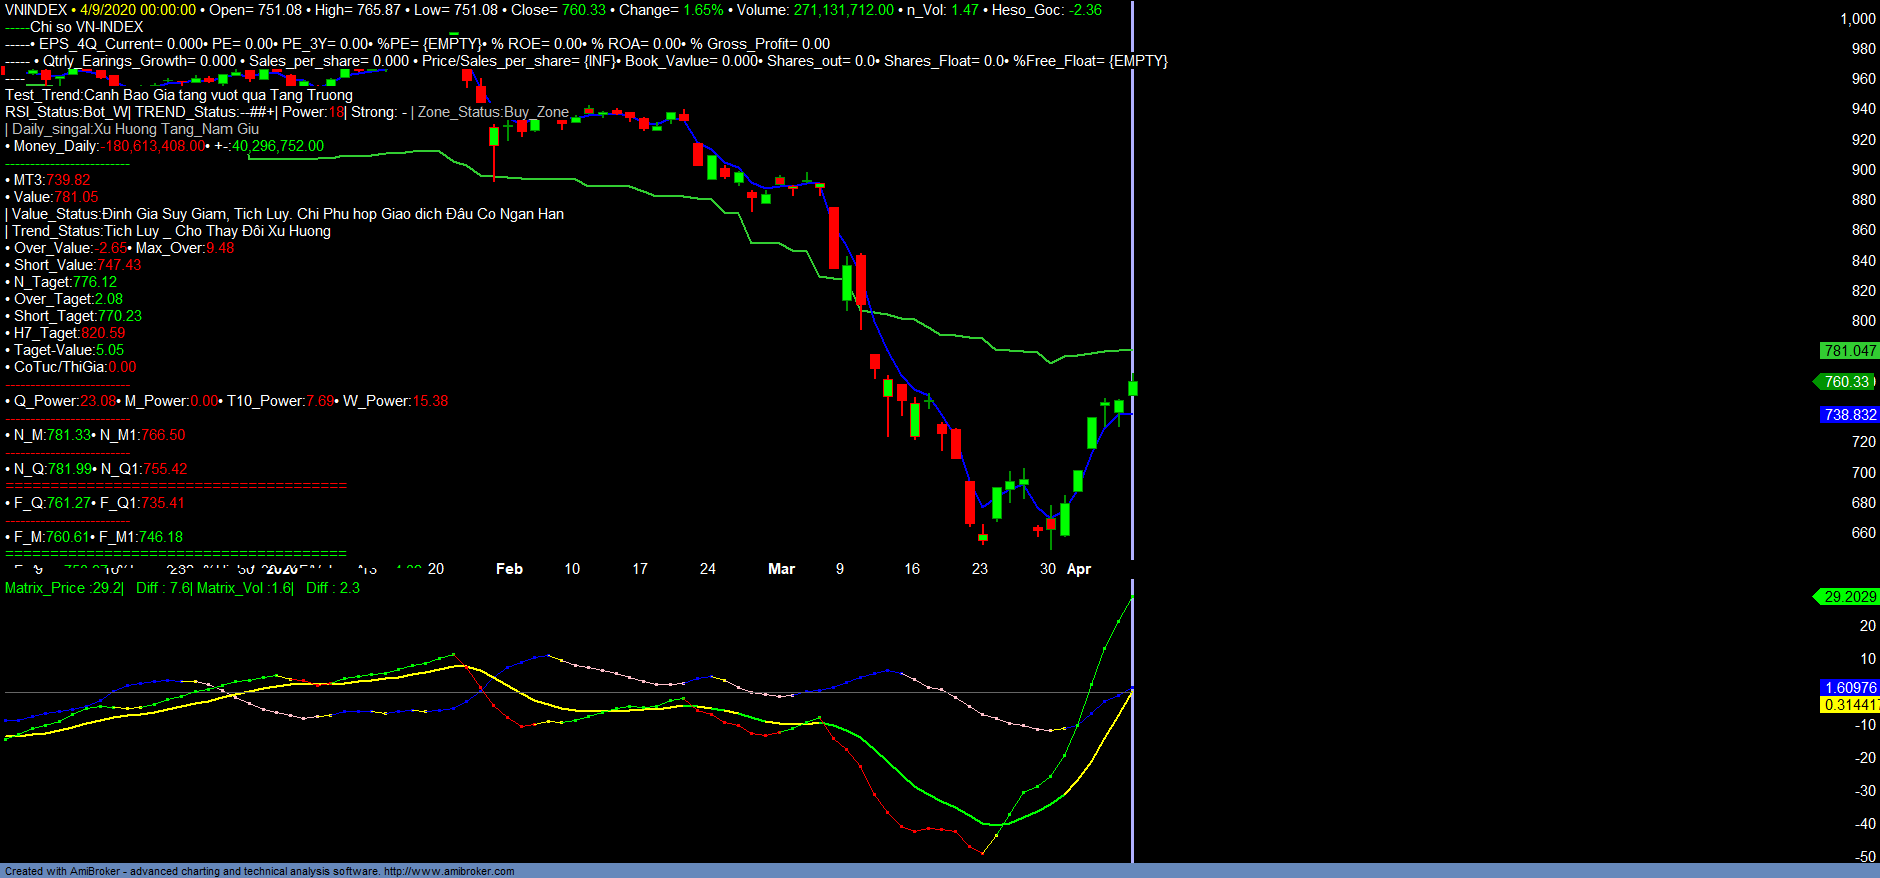This screenshot has height=878, width=1880.
Task: Click the VNINDEX symbol title
Action: tap(36, 10)
